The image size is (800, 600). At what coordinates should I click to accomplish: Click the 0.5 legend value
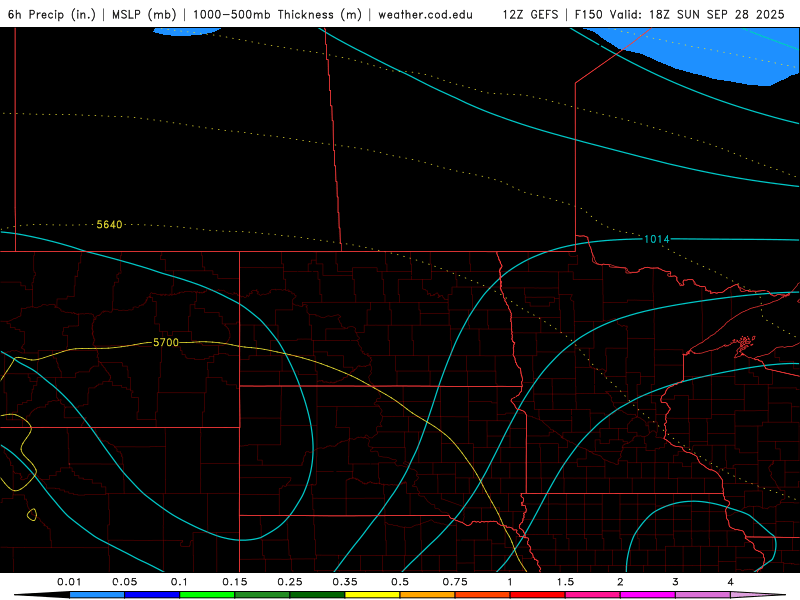click(x=400, y=582)
